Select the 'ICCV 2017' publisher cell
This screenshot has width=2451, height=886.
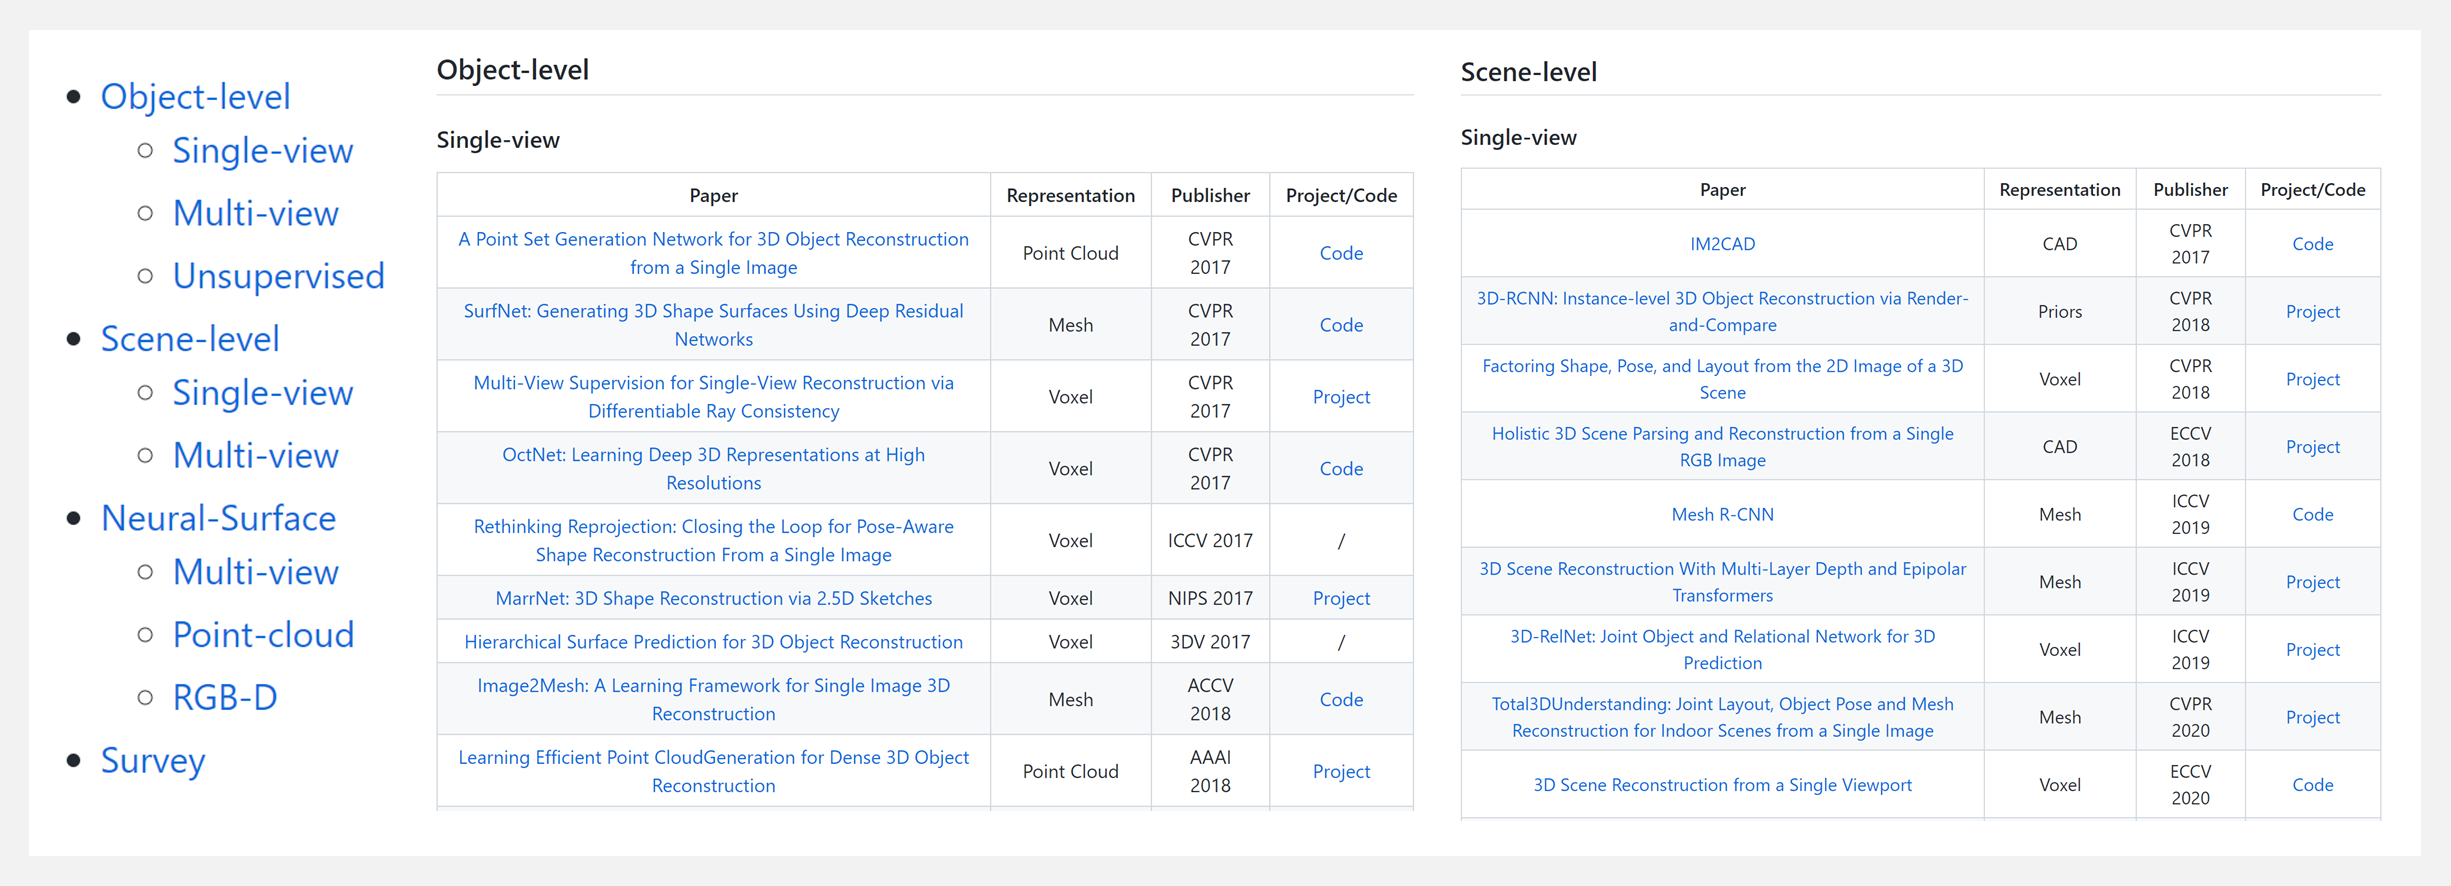pos(1210,541)
